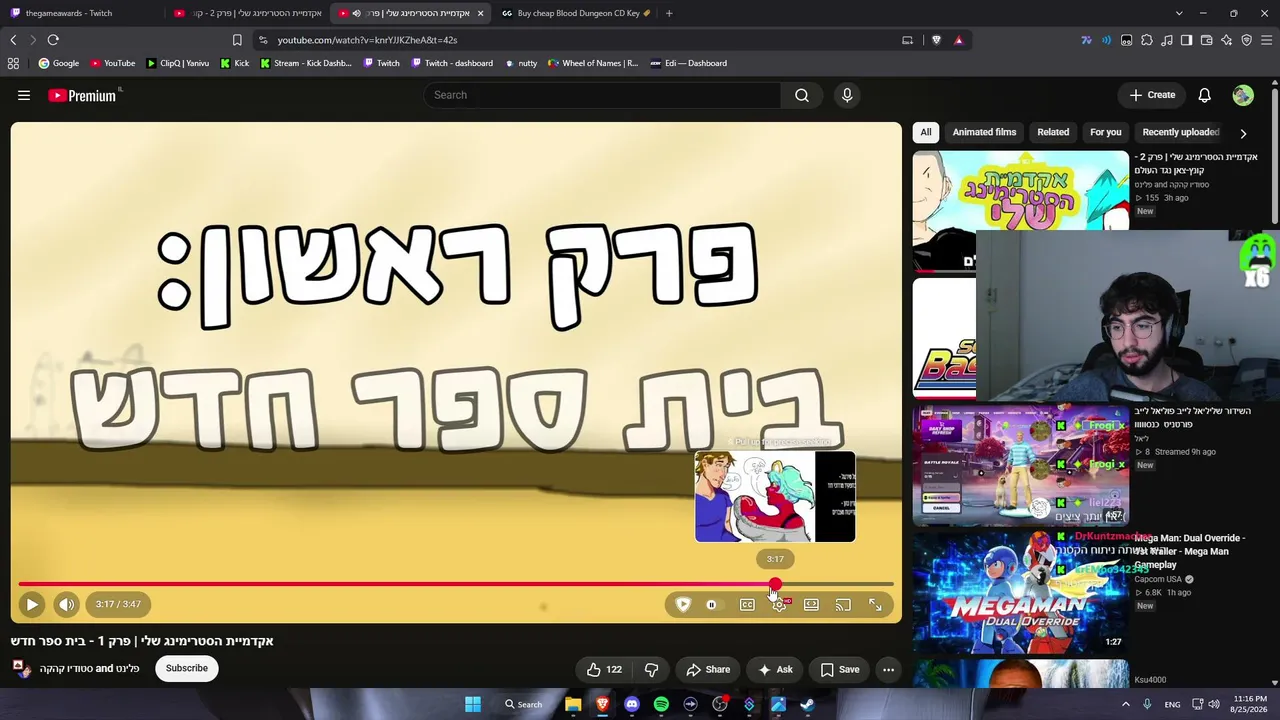Viewport: 1280px width, 720px height.
Task: Select the For you chip
Action: pyautogui.click(x=1105, y=132)
